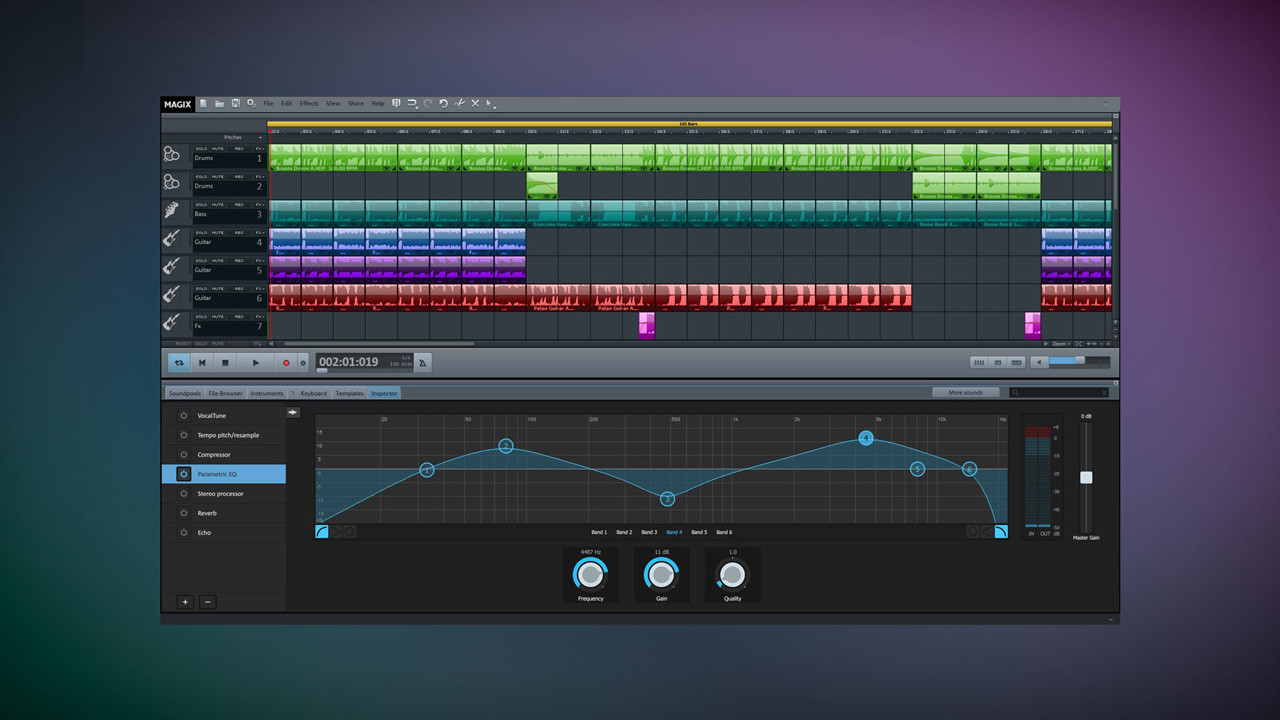Select the scissors split tool
This screenshot has width=1280, height=720.
[460, 103]
